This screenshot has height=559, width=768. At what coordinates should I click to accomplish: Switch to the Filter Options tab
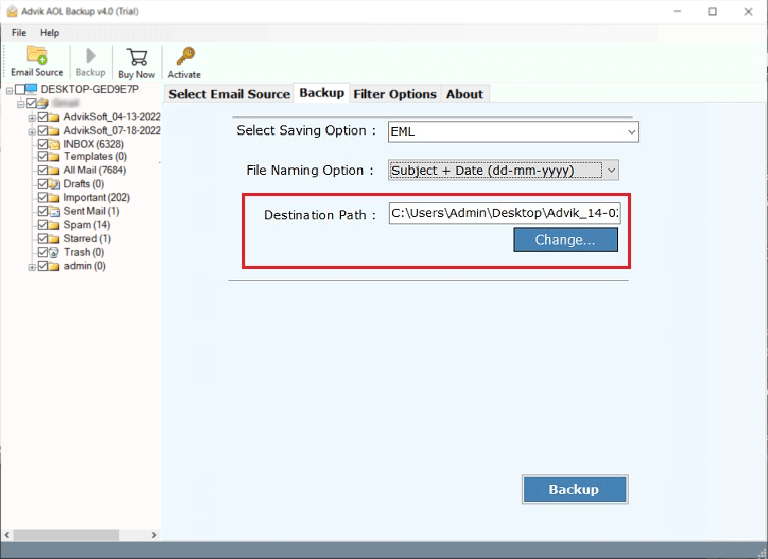(x=395, y=94)
